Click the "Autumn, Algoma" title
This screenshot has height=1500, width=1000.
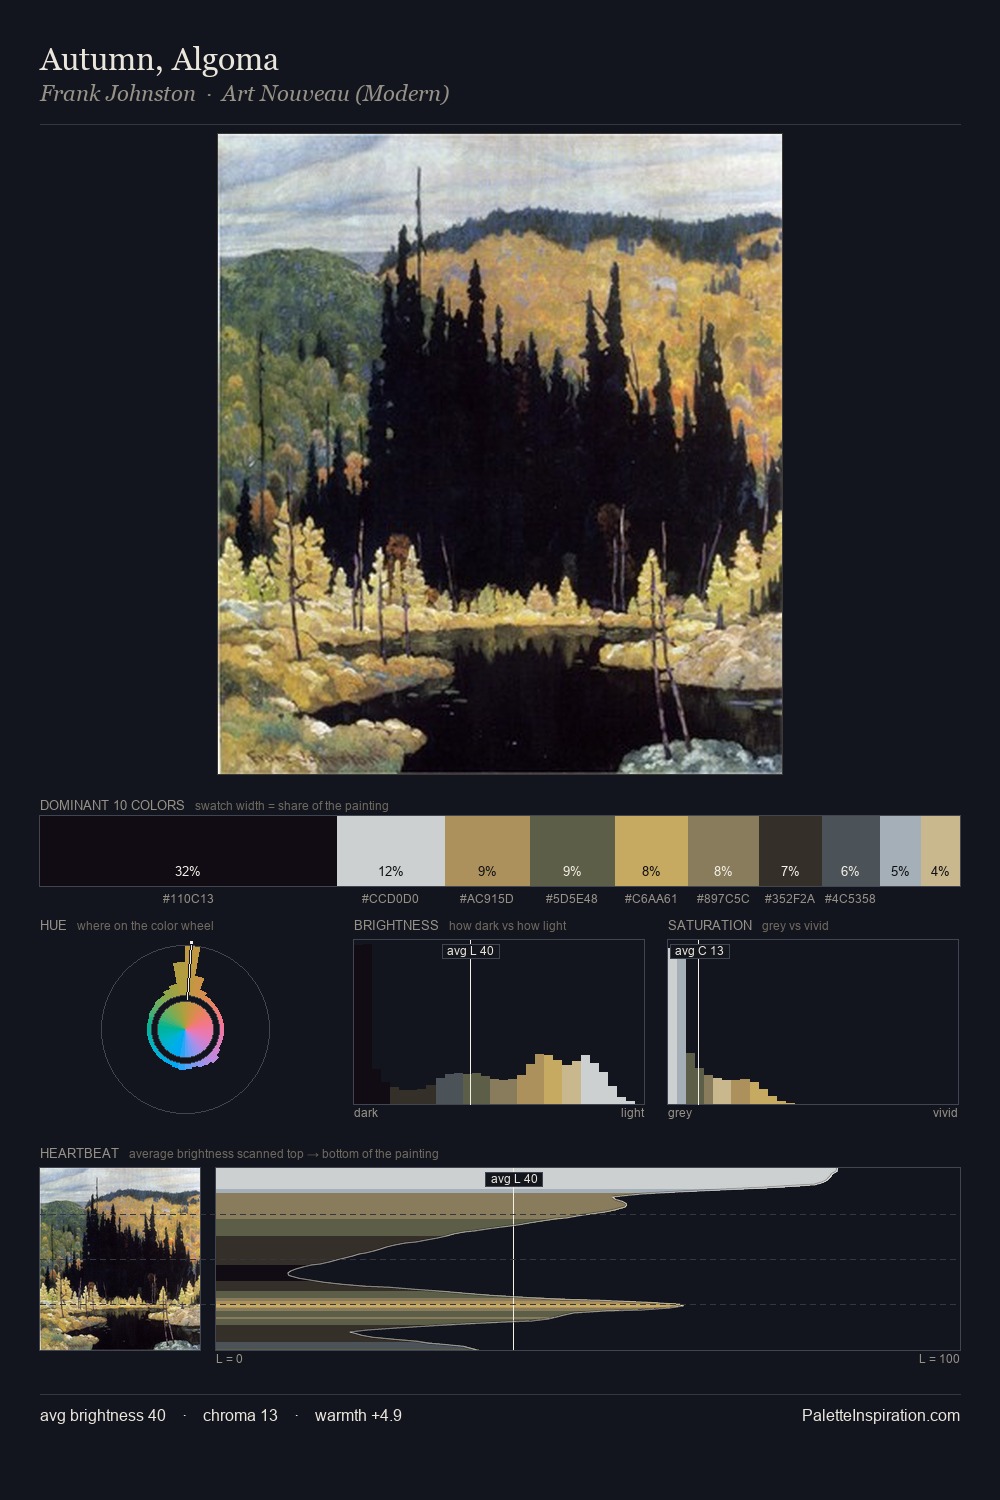[x=159, y=60]
